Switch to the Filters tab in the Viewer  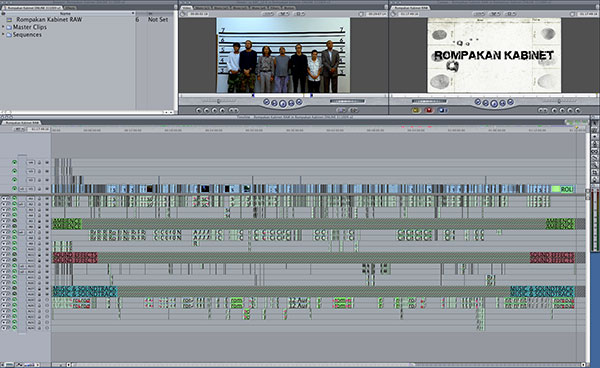[x=274, y=8]
